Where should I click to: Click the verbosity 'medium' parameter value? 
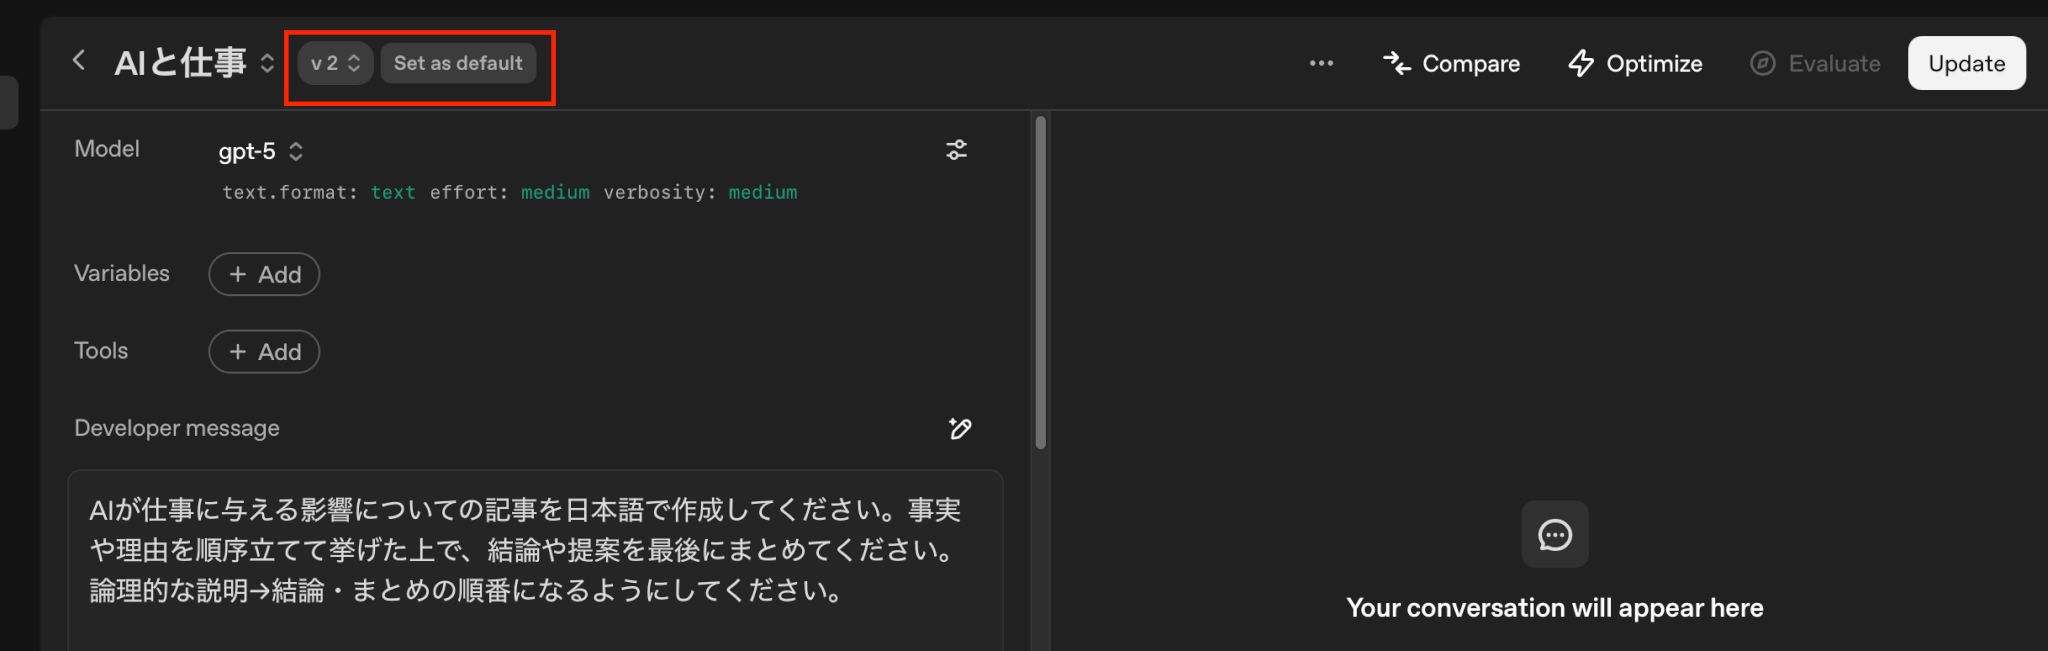[x=762, y=192]
